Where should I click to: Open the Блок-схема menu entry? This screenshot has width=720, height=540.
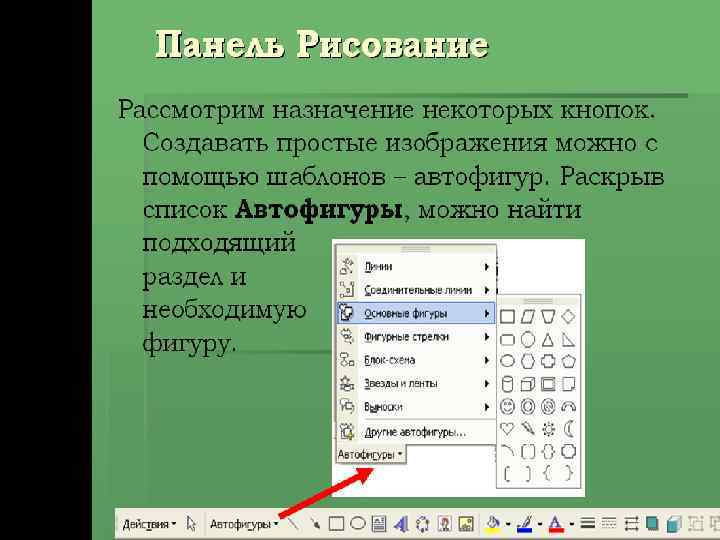click(x=416, y=360)
